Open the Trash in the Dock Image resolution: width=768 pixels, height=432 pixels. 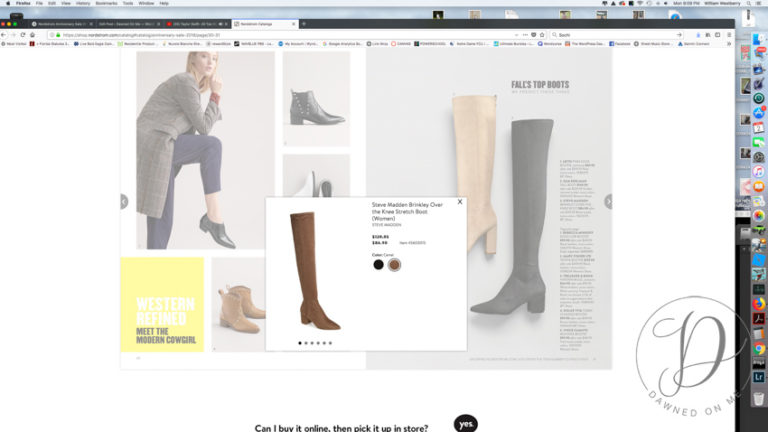tap(759, 399)
